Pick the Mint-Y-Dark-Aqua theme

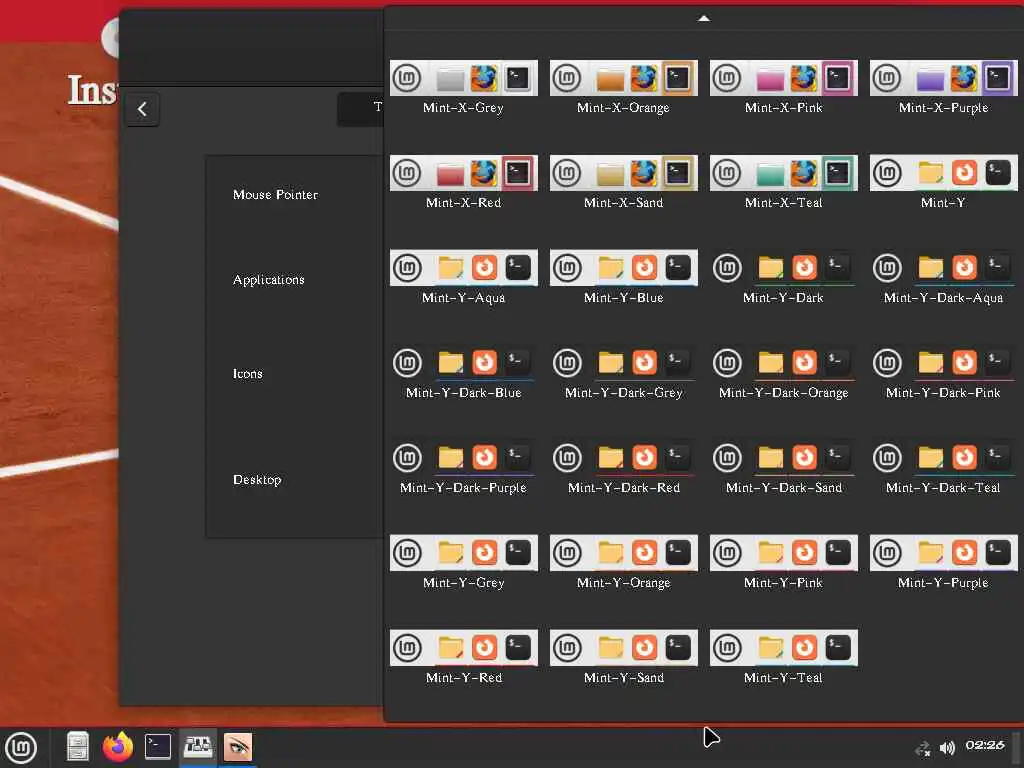coord(944,268)
